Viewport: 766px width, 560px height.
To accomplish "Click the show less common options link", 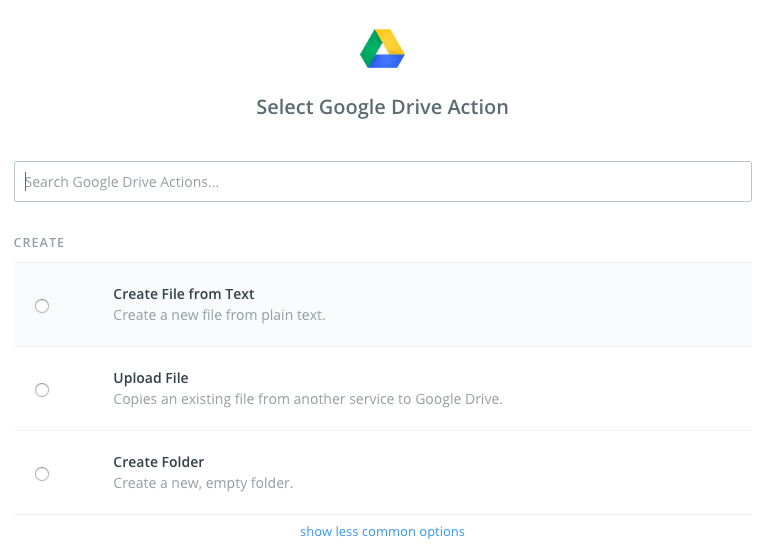I will pyautogui.click(x=382, y=531).
